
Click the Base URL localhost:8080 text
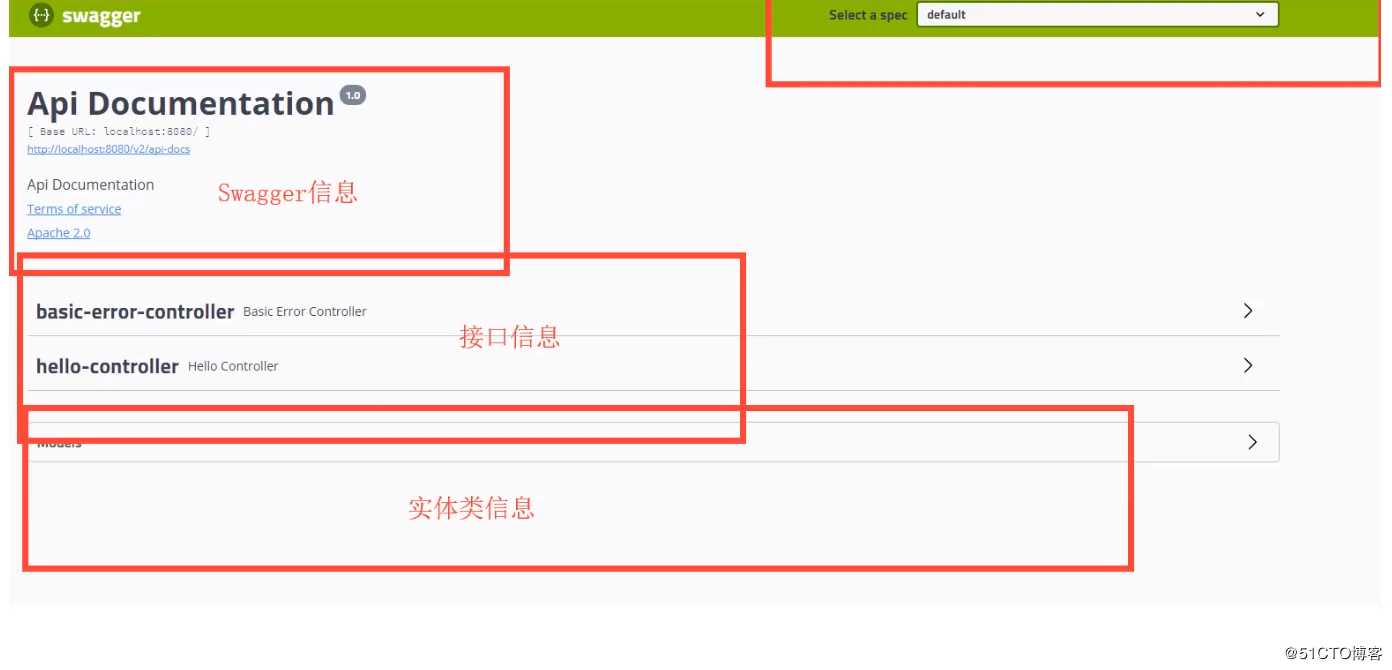(119, 132)
